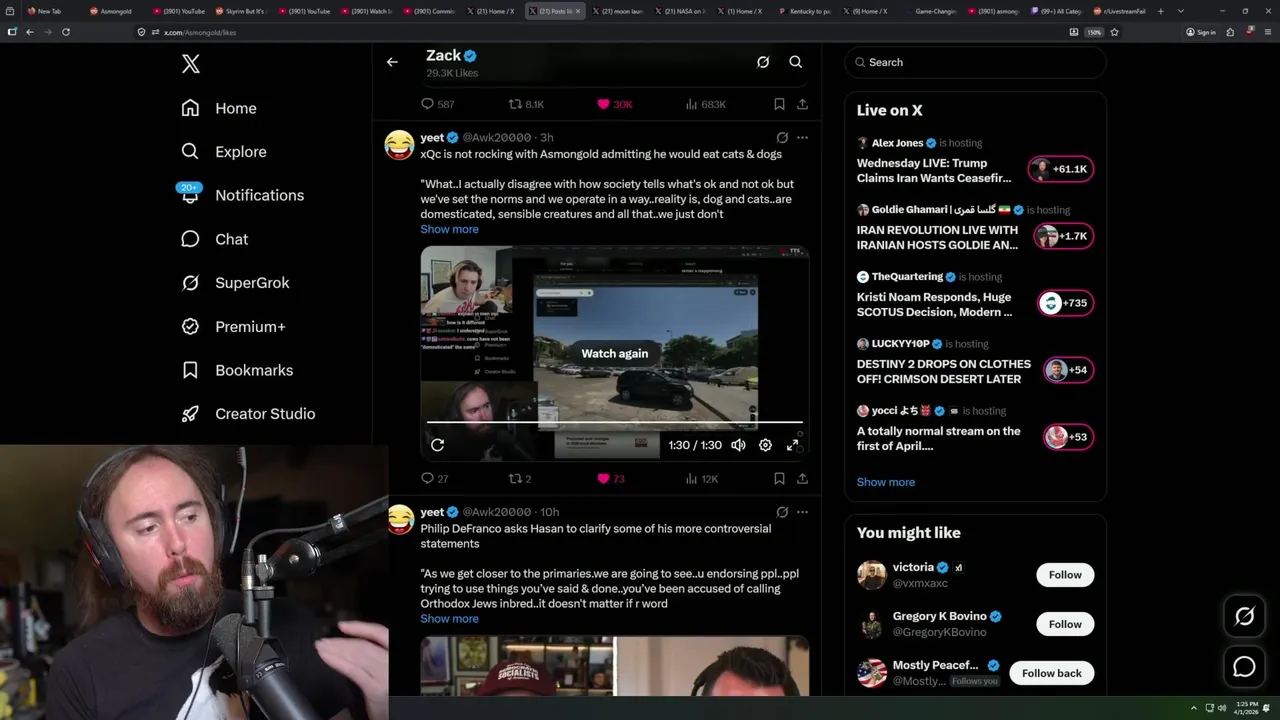This screenshot has width=1280, height=720.
Task: Open the Home page from the sidebar
Action: point(219,108)
